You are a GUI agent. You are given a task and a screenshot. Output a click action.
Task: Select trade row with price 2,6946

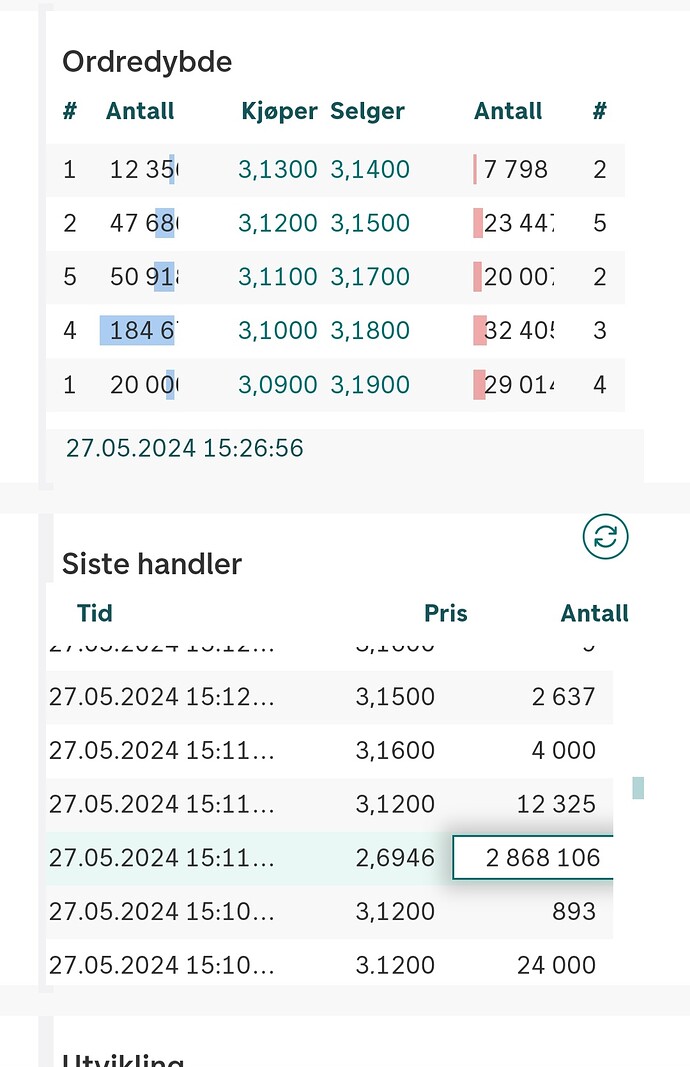(330, 857)
